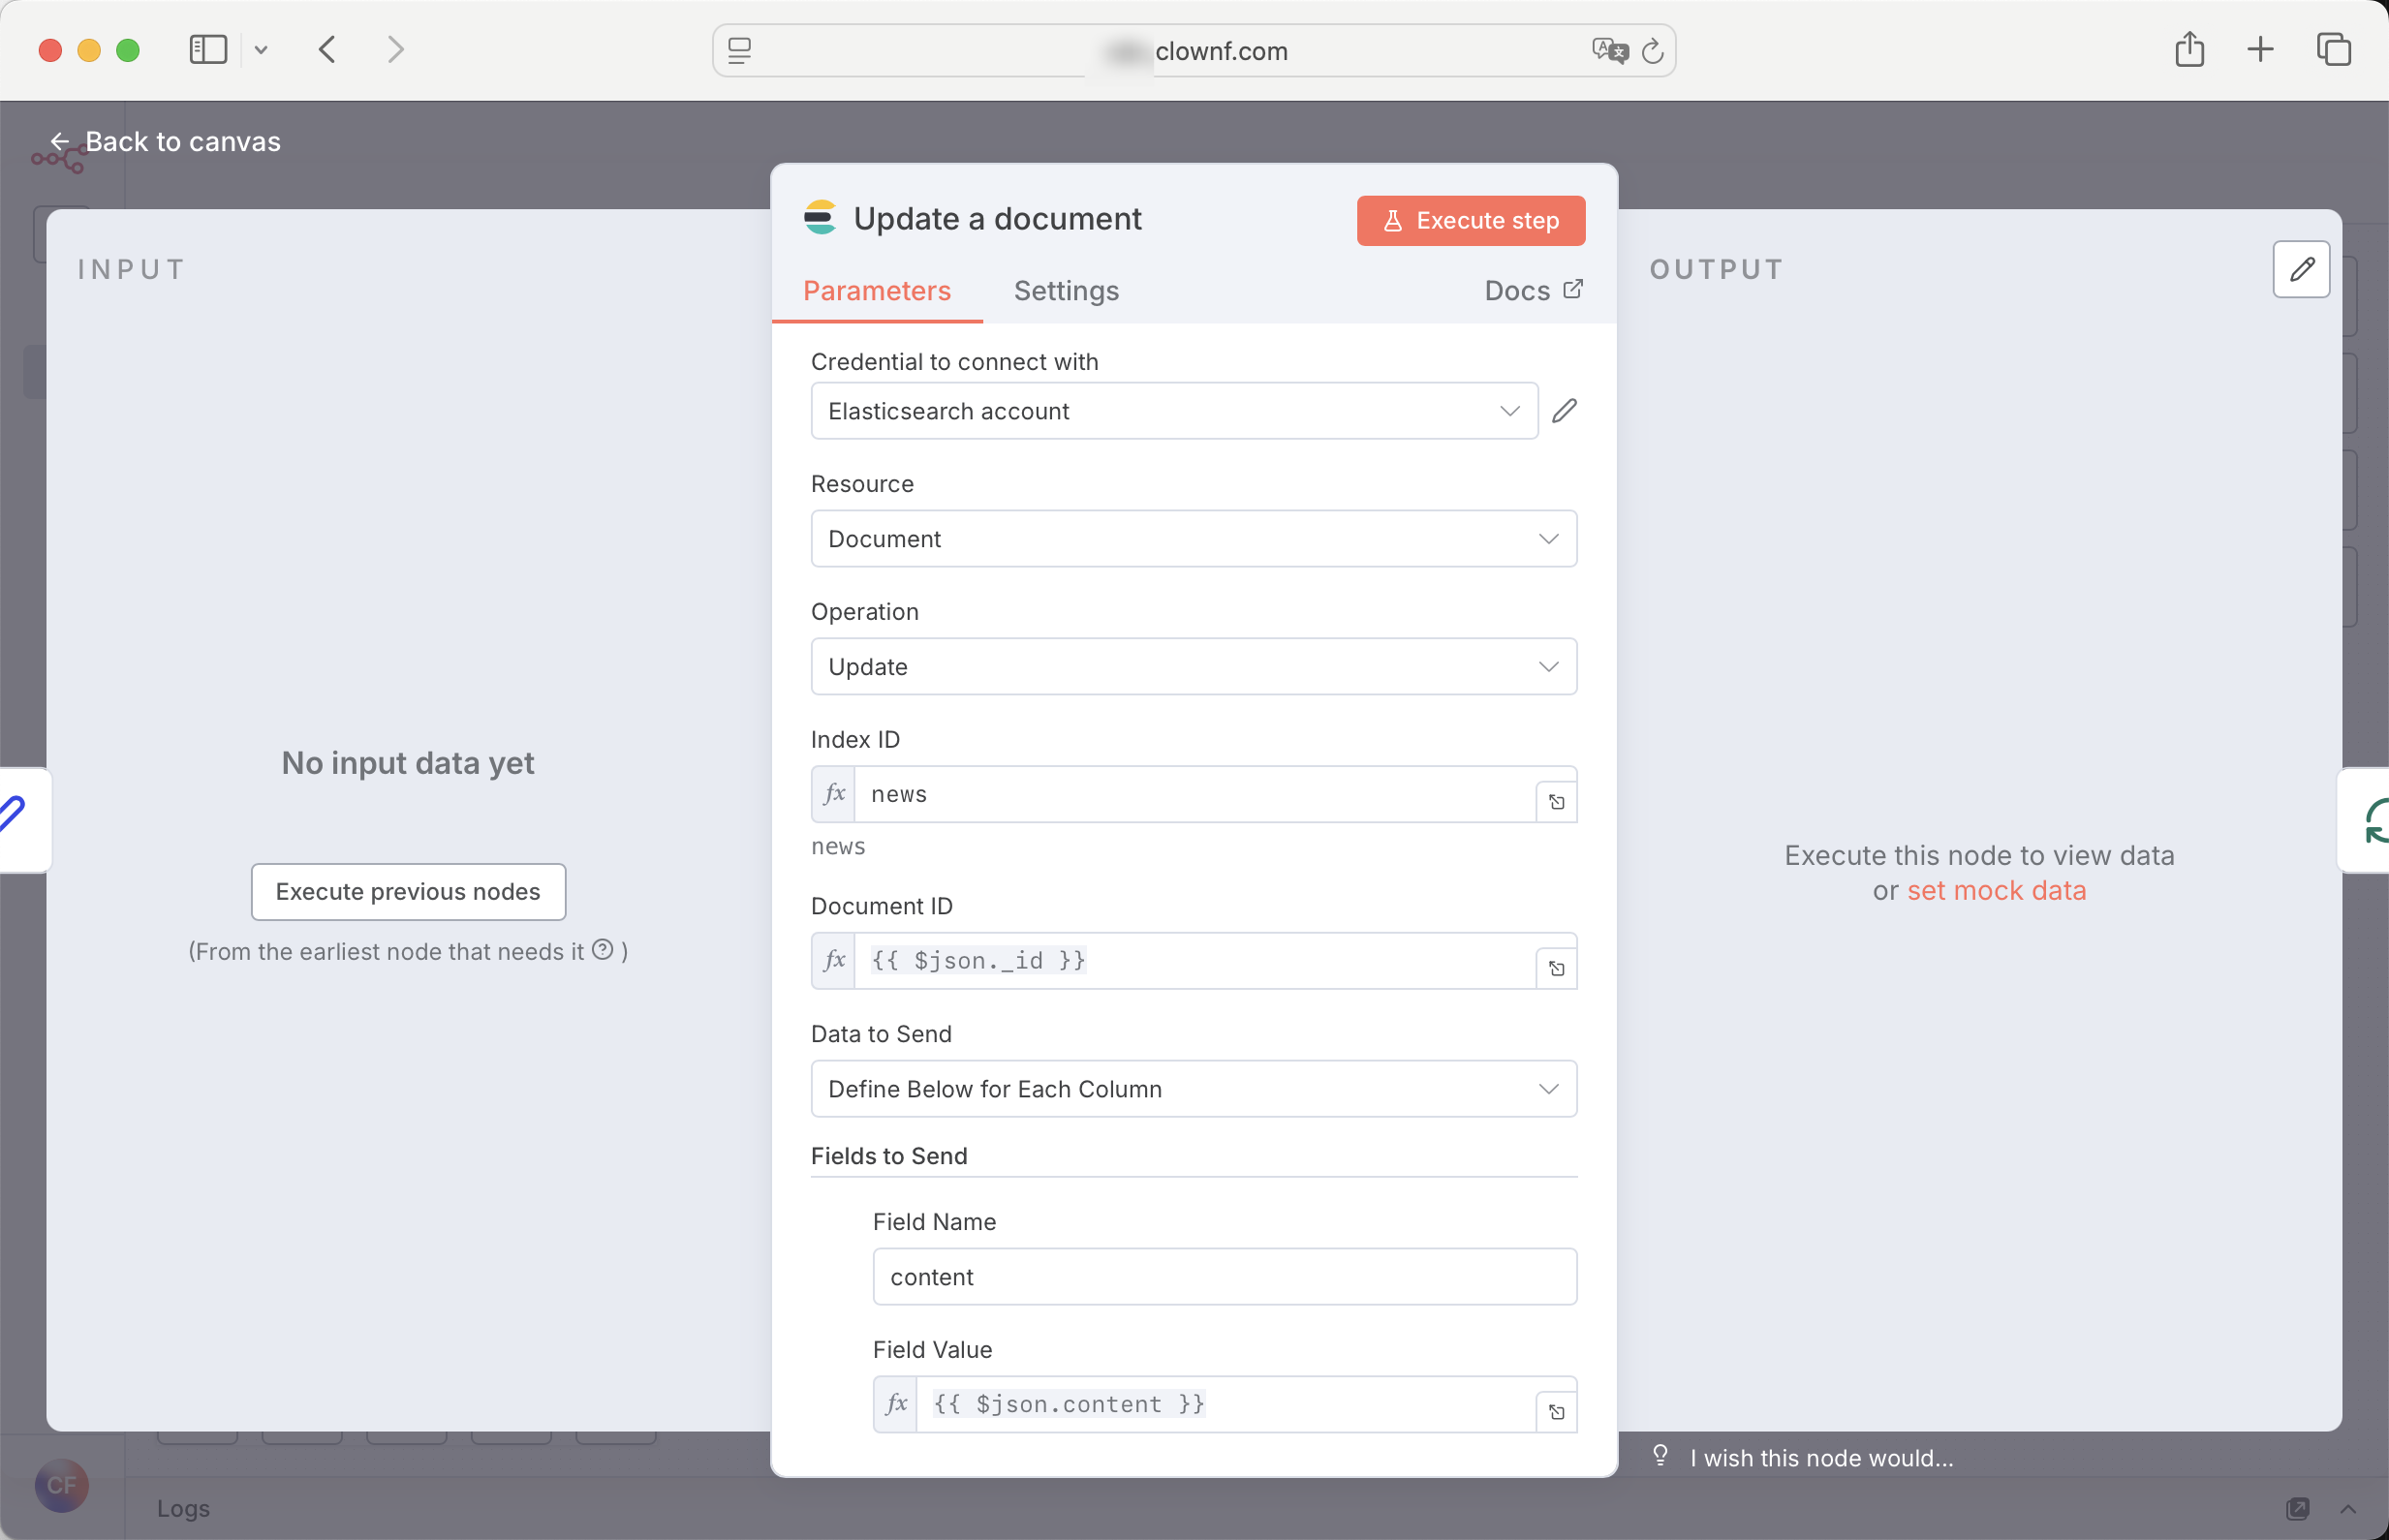Open the Operation dropdown showing Update
2389x1540 pixels.
click(1193, 667)
